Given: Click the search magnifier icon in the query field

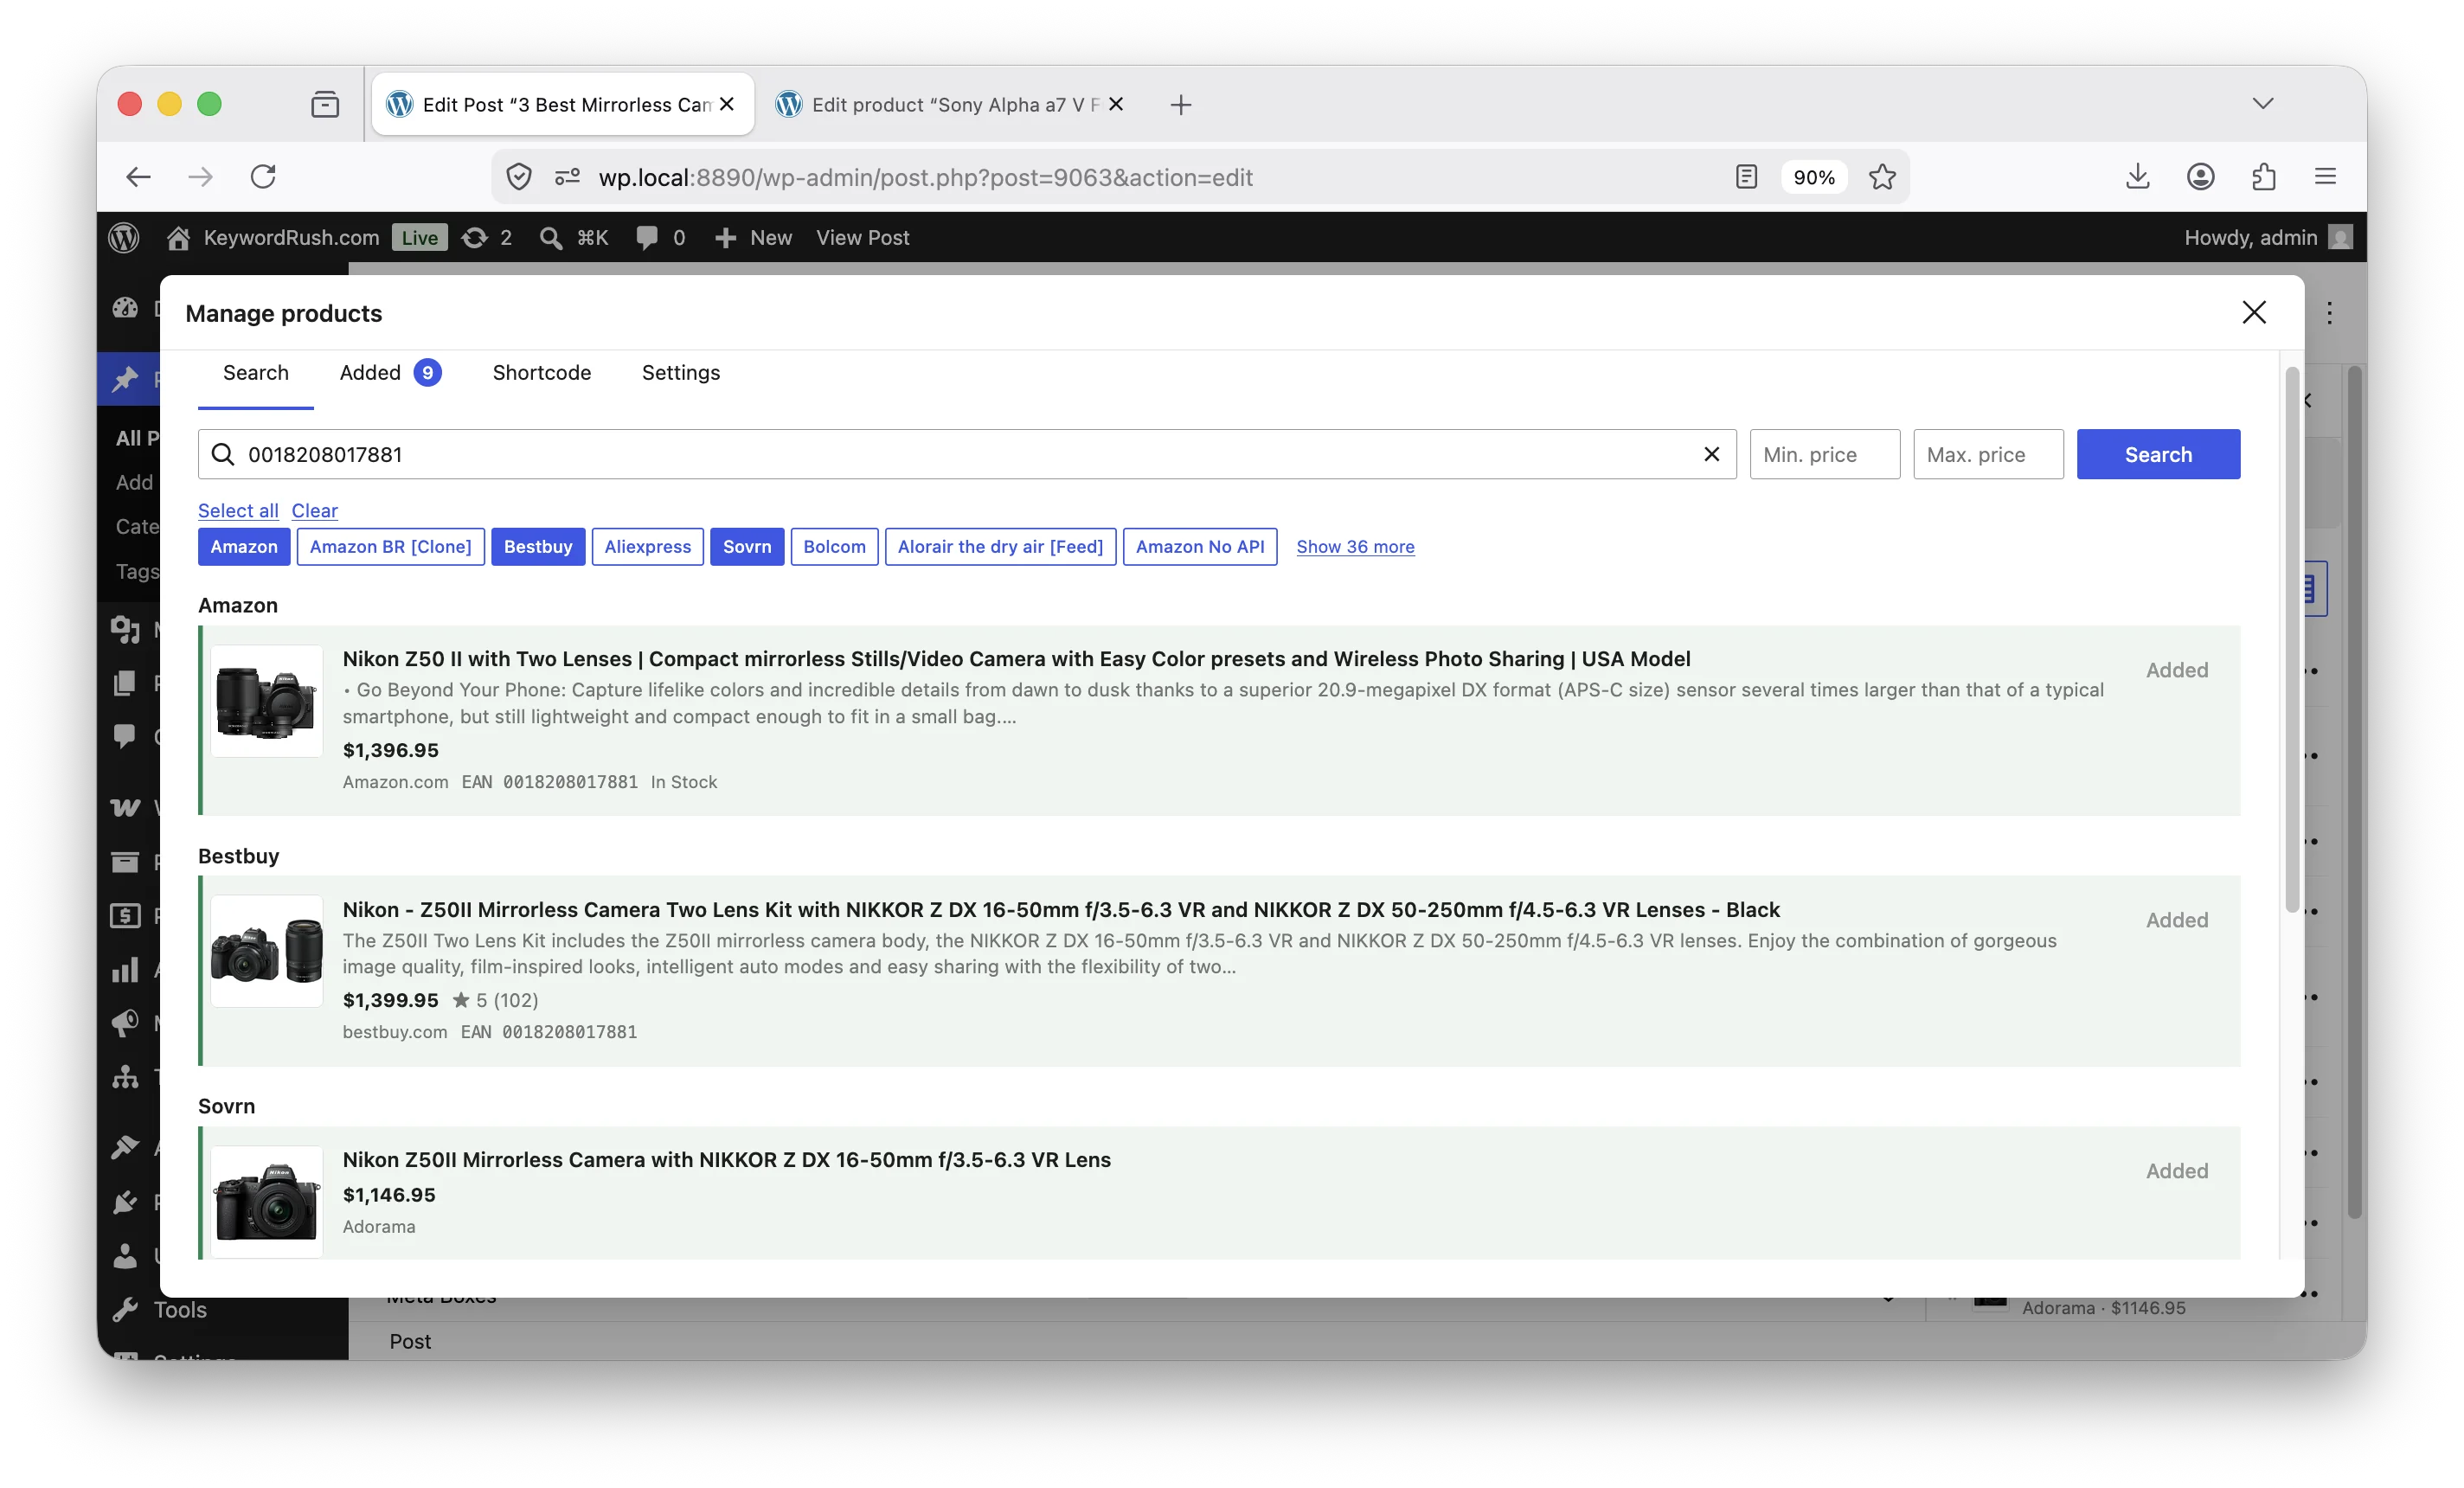Looking at the screenshot, I should [x=223, y=454].
